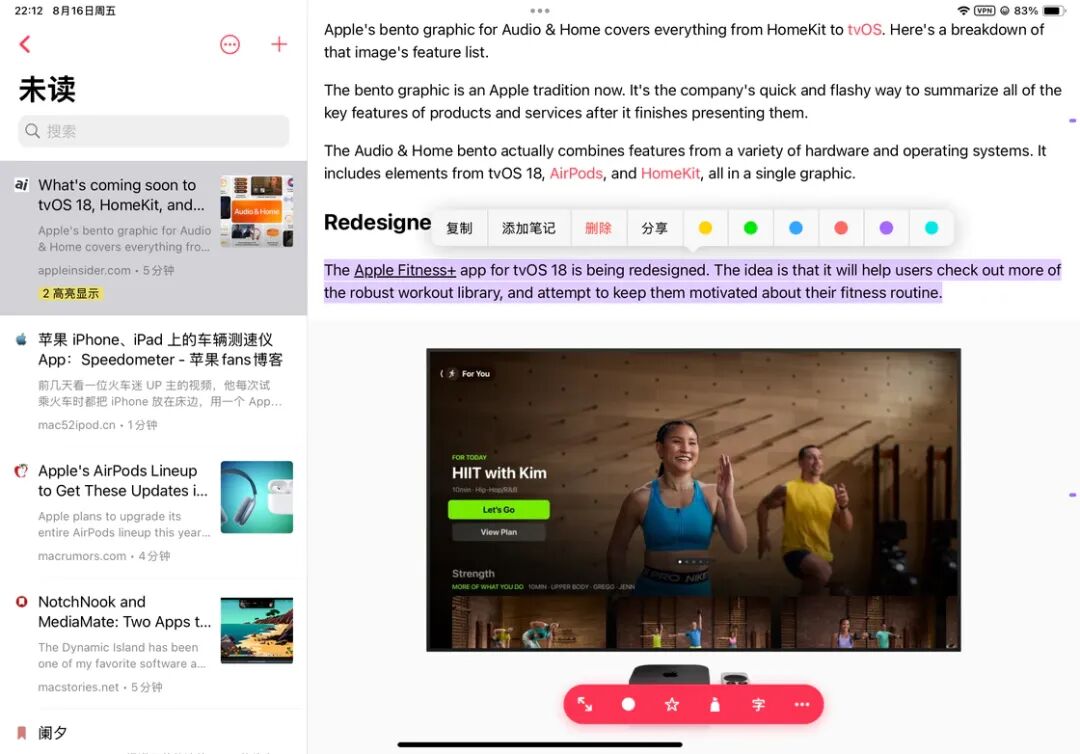Tap the multitasking three dots at top center
Image resolution: width=1080 pixels, height=754 pixels.
540,11
